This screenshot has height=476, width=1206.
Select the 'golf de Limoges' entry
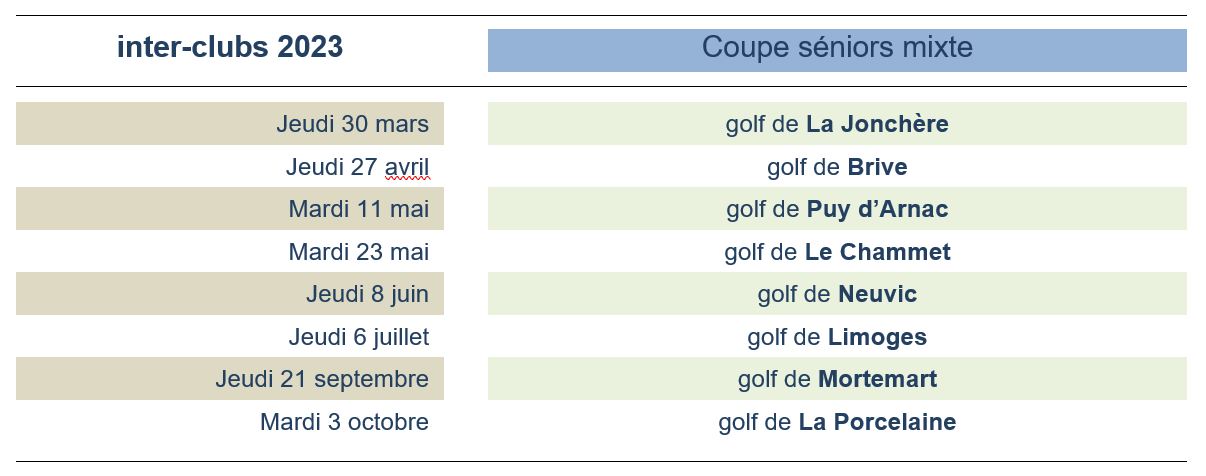(x=837, y=337)
